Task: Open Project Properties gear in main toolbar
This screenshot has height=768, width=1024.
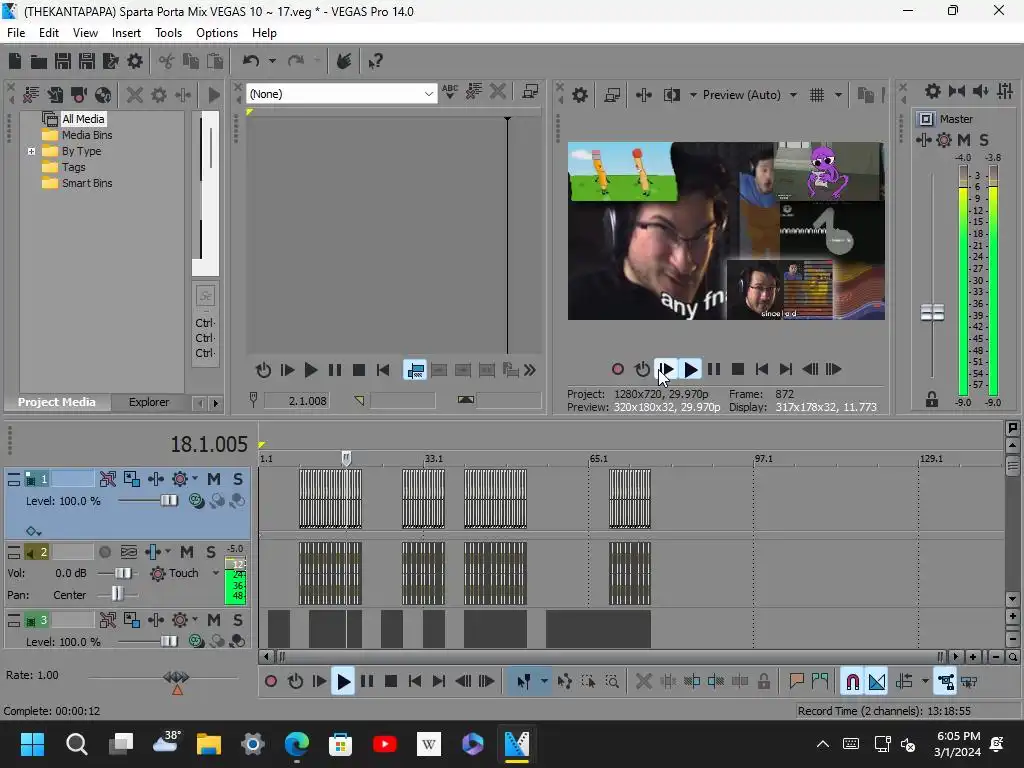Action: coord(135,61)
